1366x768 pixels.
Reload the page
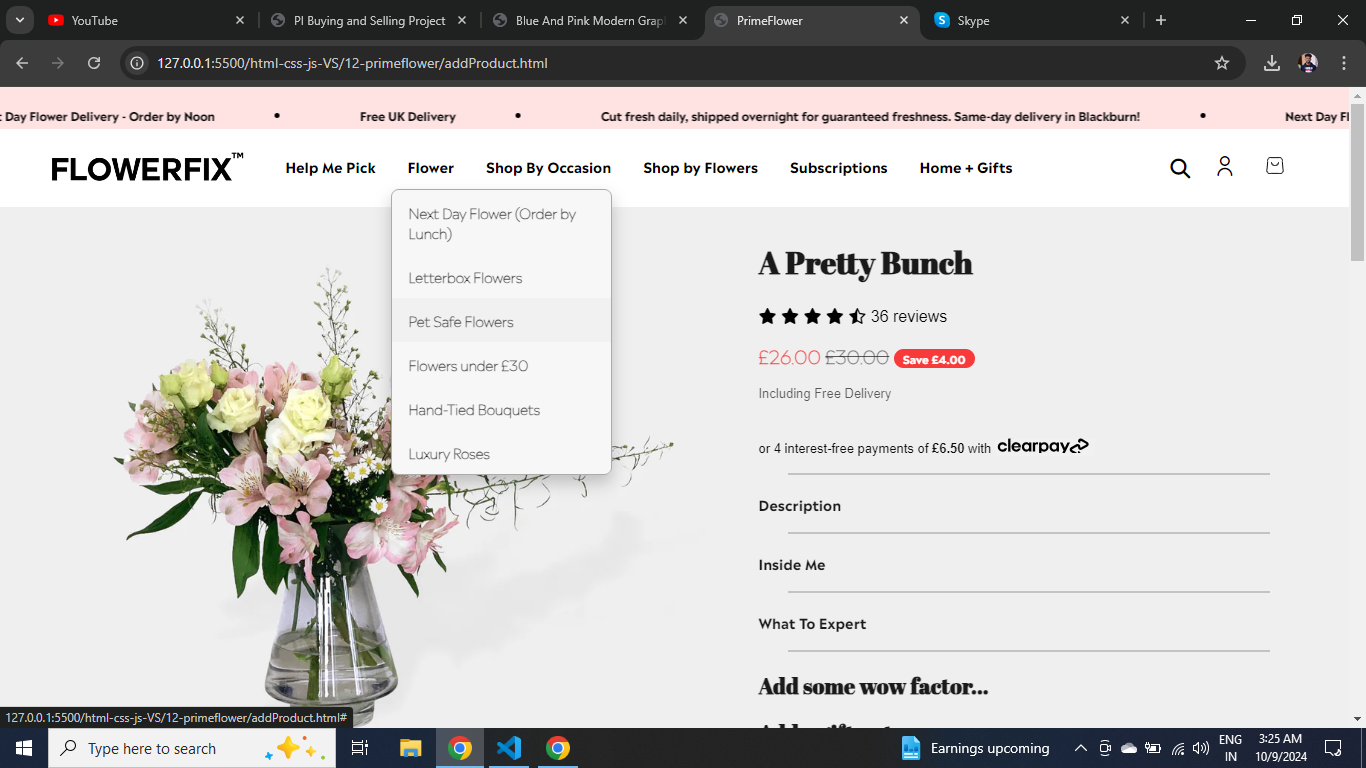point(94,63)
